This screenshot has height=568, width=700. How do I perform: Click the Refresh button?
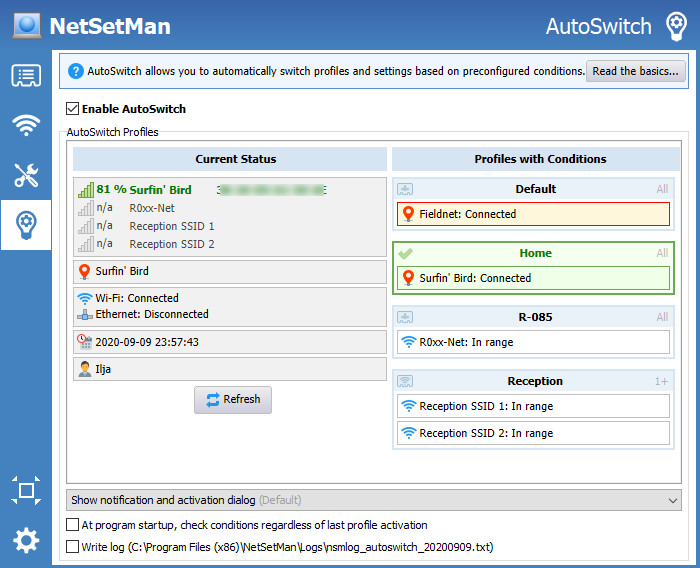tap(233, 400)
